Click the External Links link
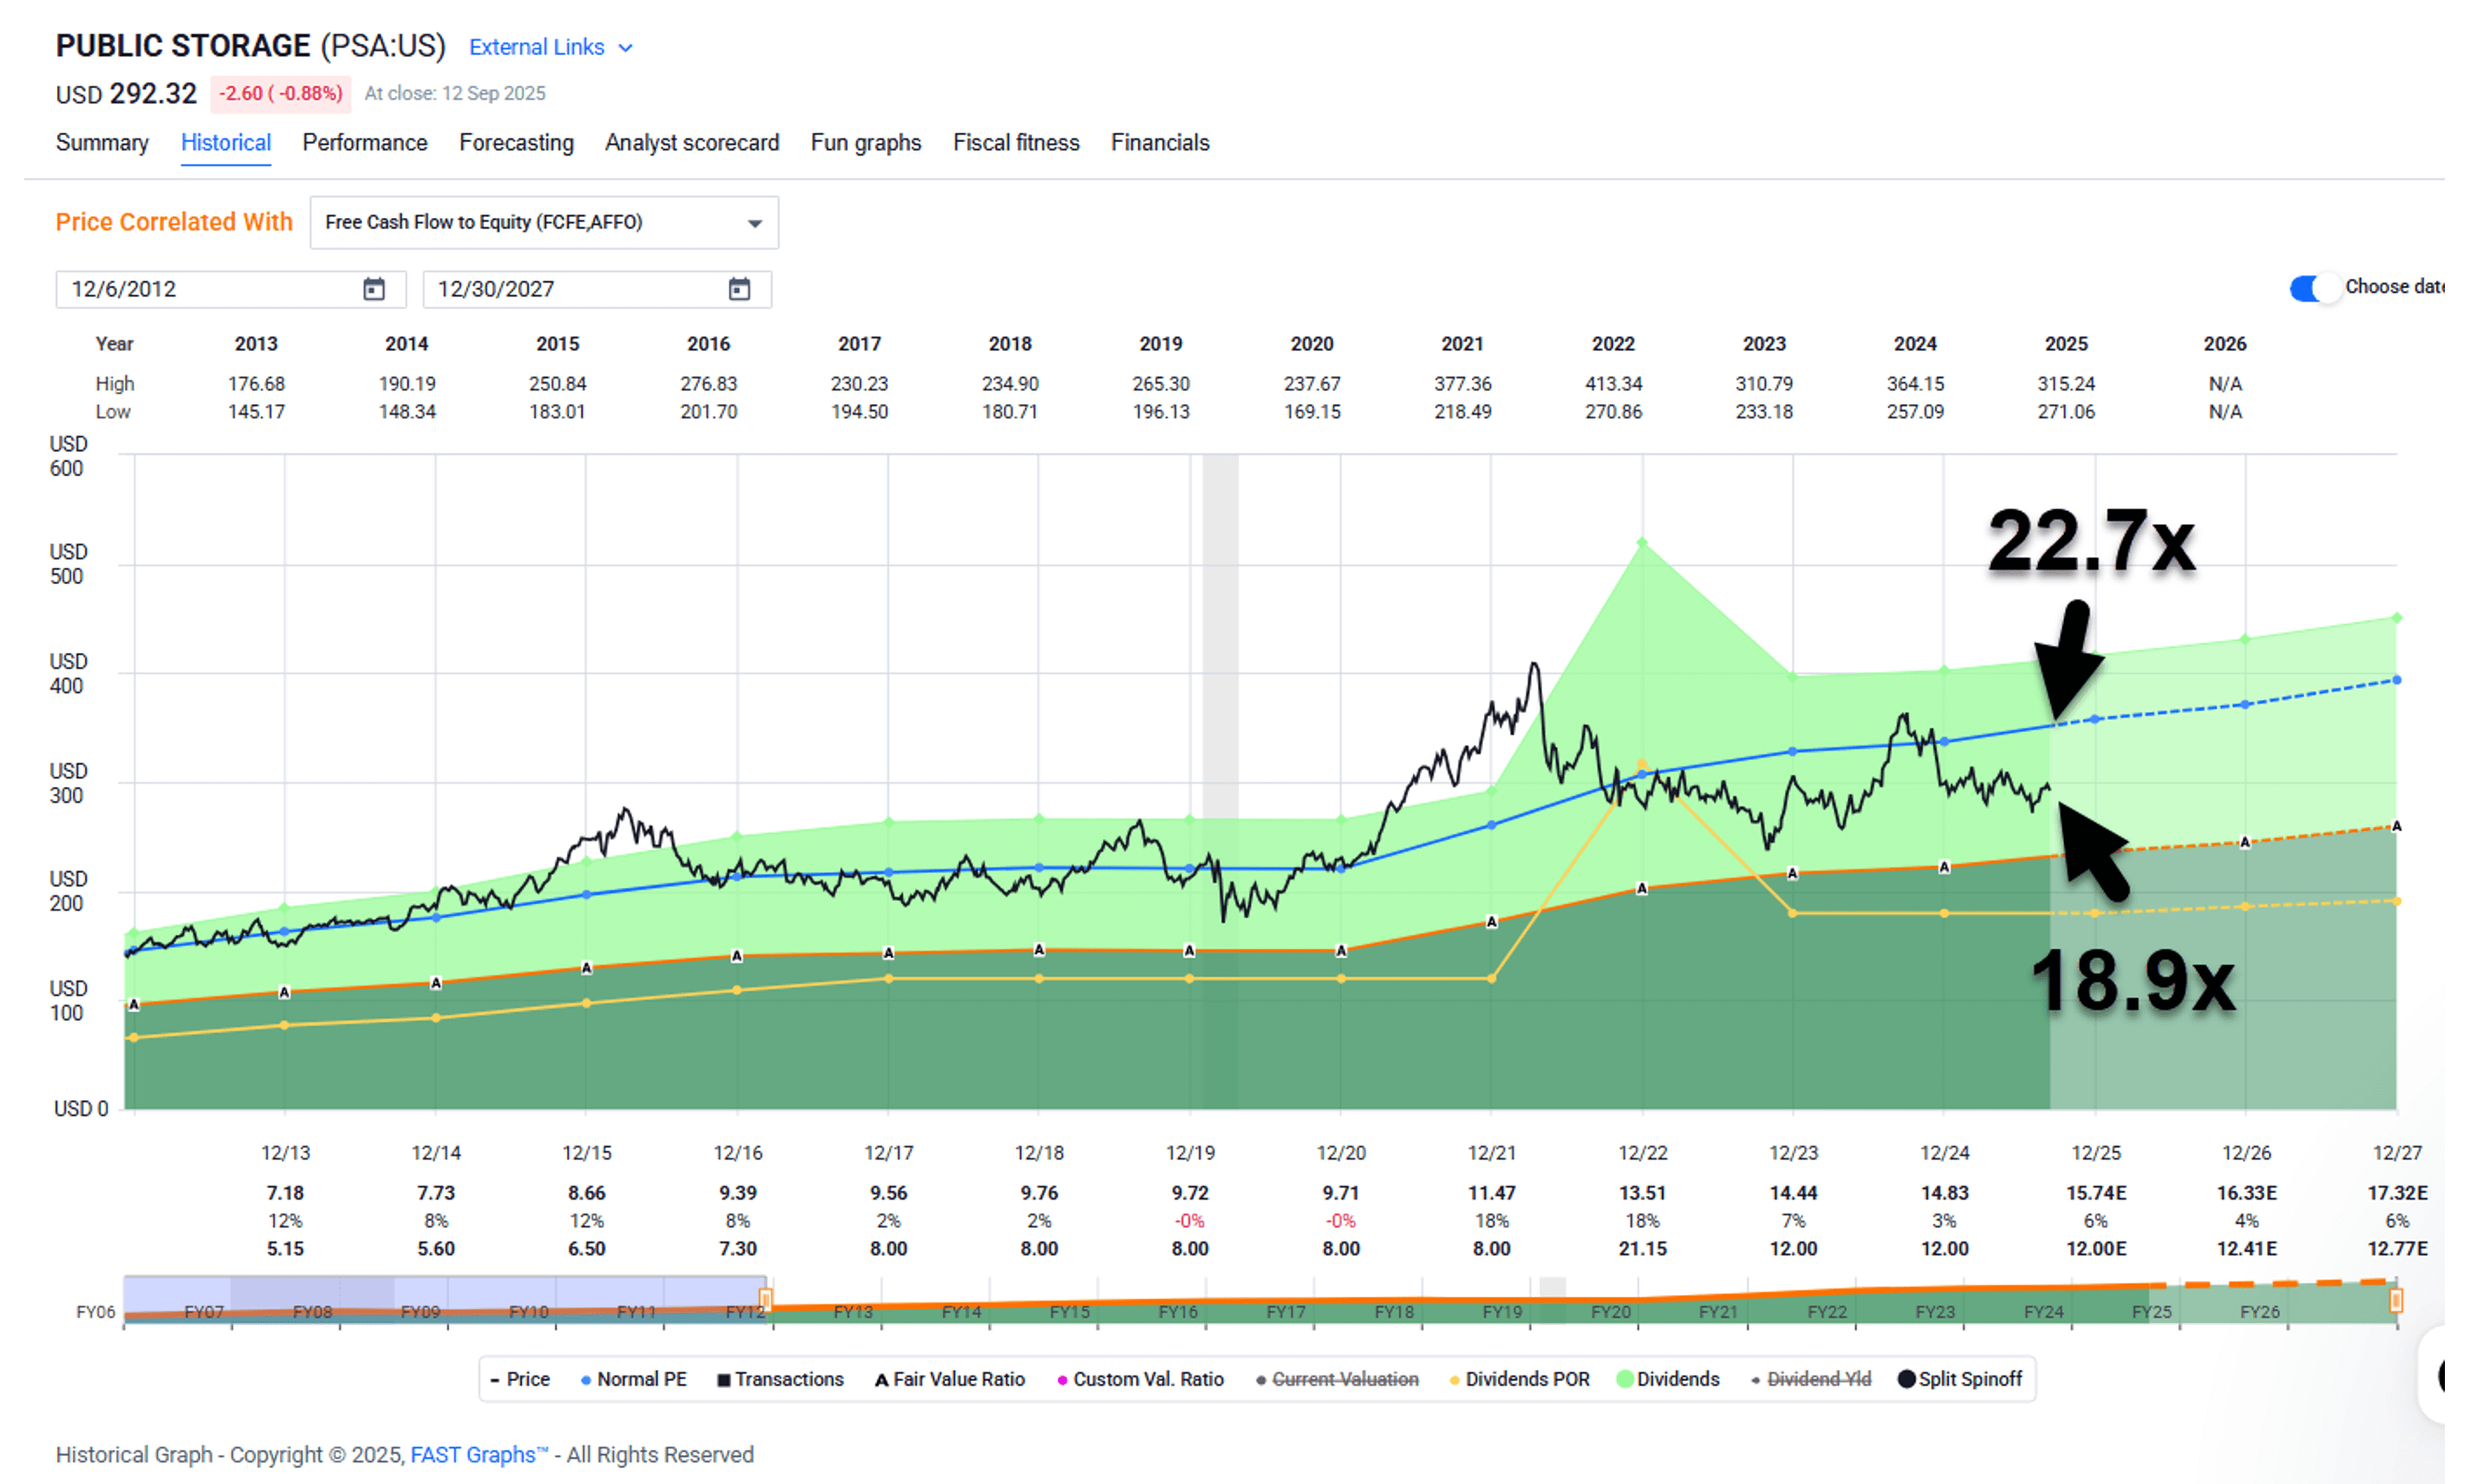 click(537, 47)
